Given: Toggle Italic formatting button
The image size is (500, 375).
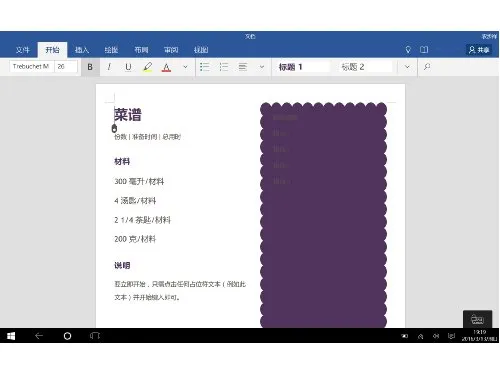Looking at the screenshot, I should tap(109, 67).
